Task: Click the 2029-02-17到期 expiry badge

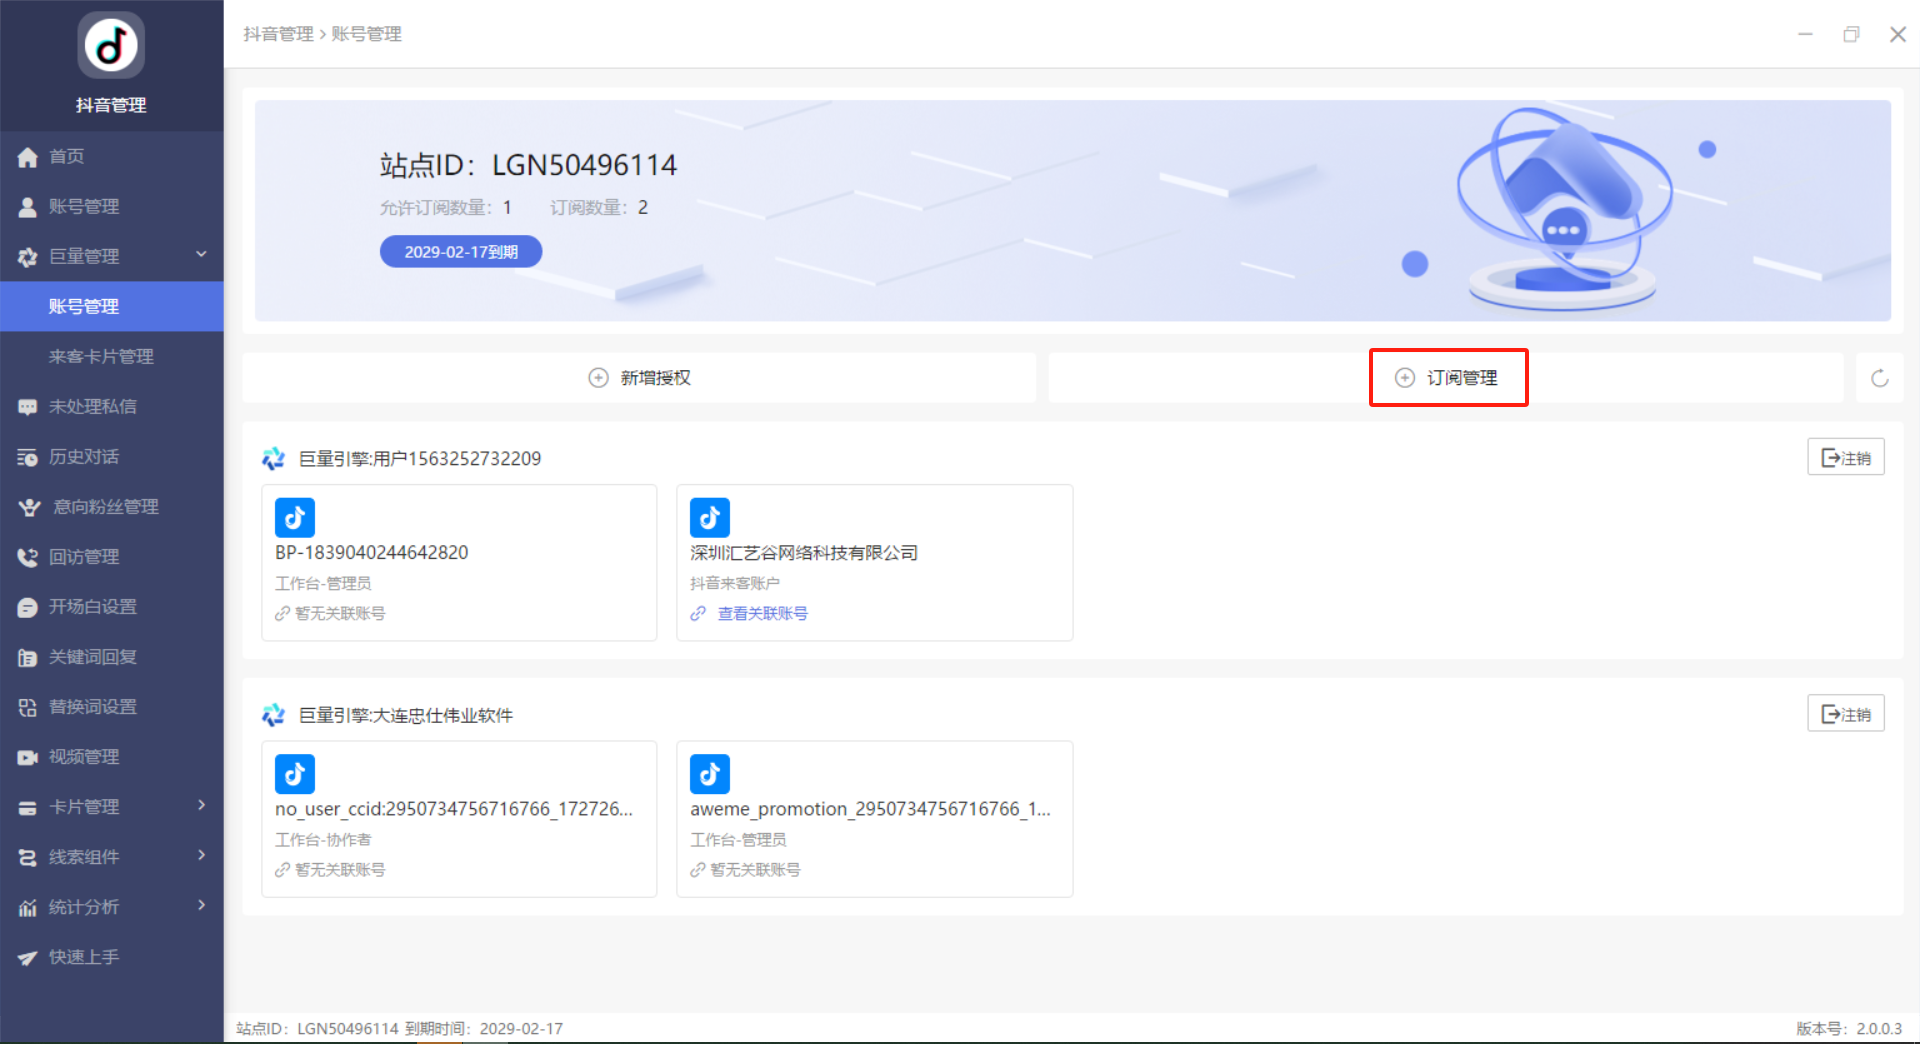Action: (461, 252)
